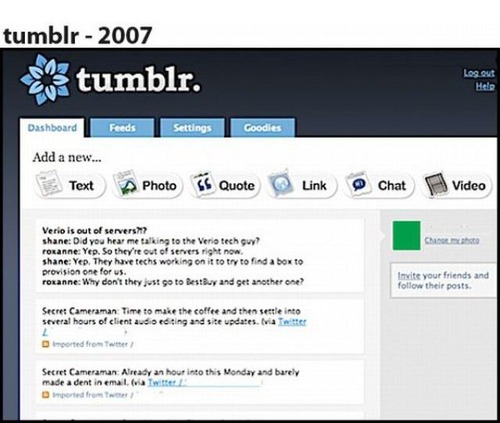This screenshot has height=423, width=500.
Task: Click the Log out link
Action: click(x=479, y=73)
